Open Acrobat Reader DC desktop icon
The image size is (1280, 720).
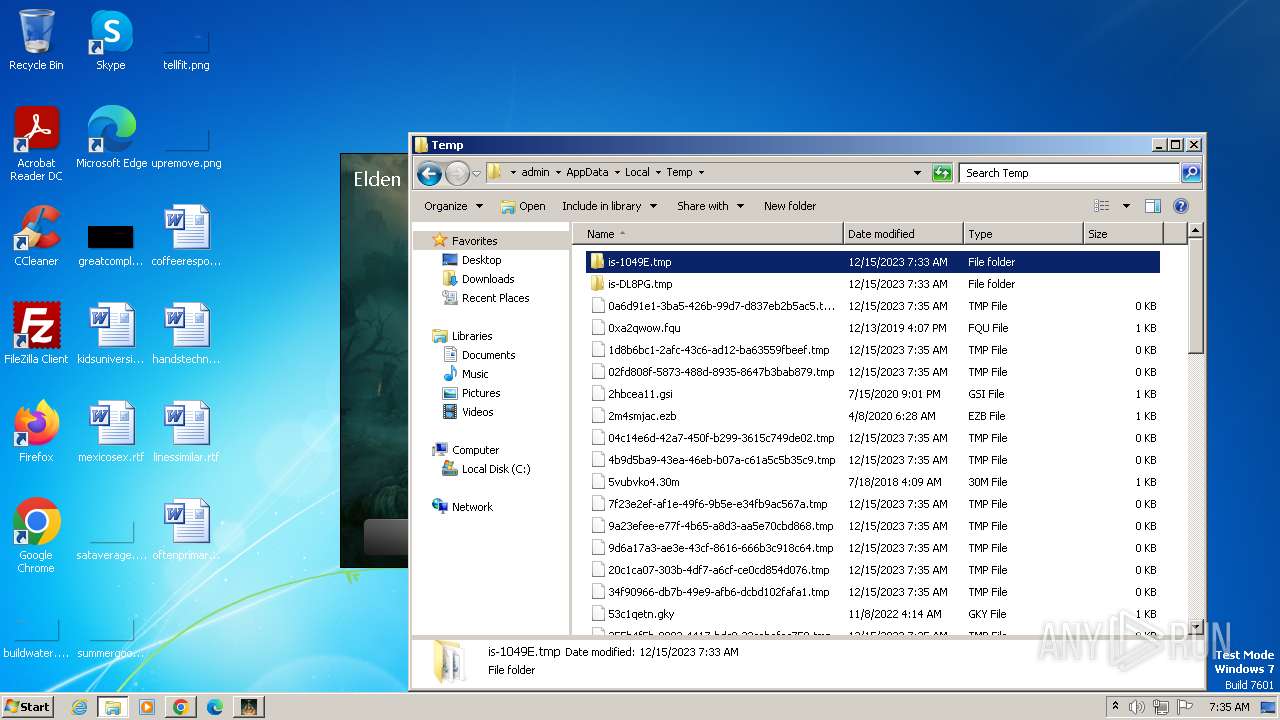tap(36, 144)
